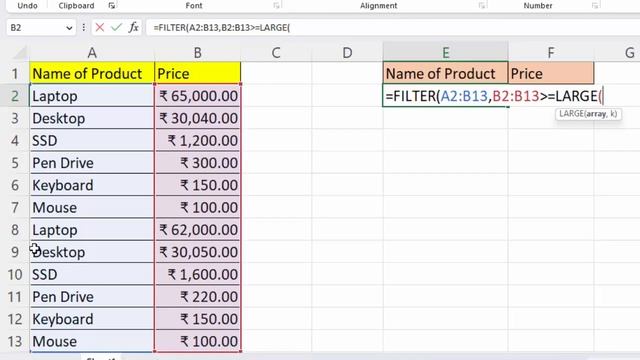This screenshot has width=640, height=360.
Task: Select column B header
Action: click(x=198, y=53)
